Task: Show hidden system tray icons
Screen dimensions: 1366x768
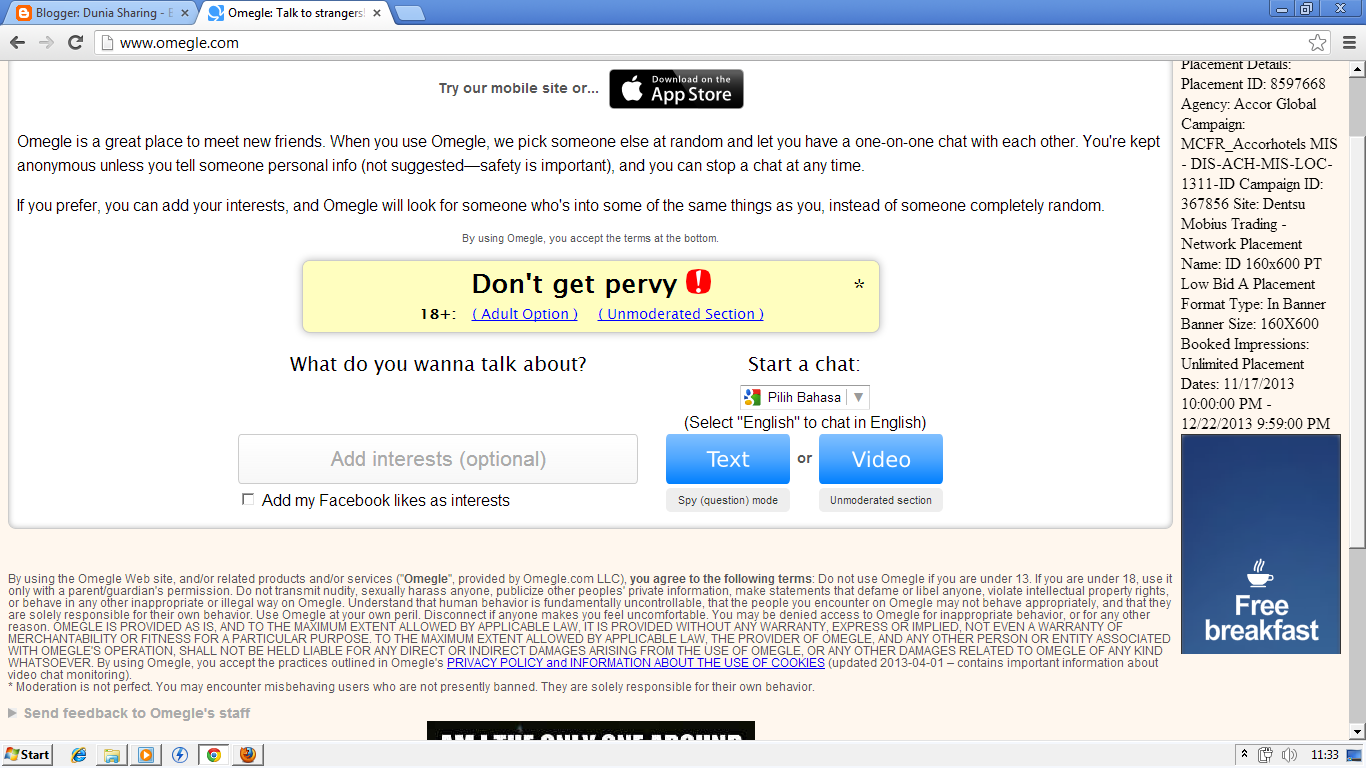Action: tap(1244, 755)
